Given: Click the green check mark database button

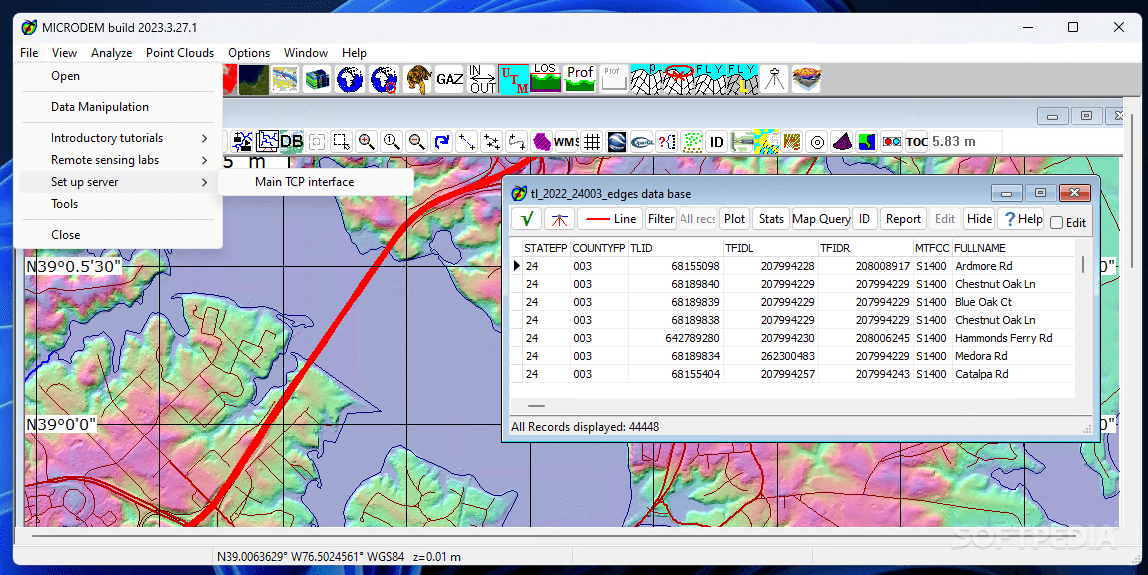Looking at the screenshot, I should pyautogui.click(x=526, y=218).
